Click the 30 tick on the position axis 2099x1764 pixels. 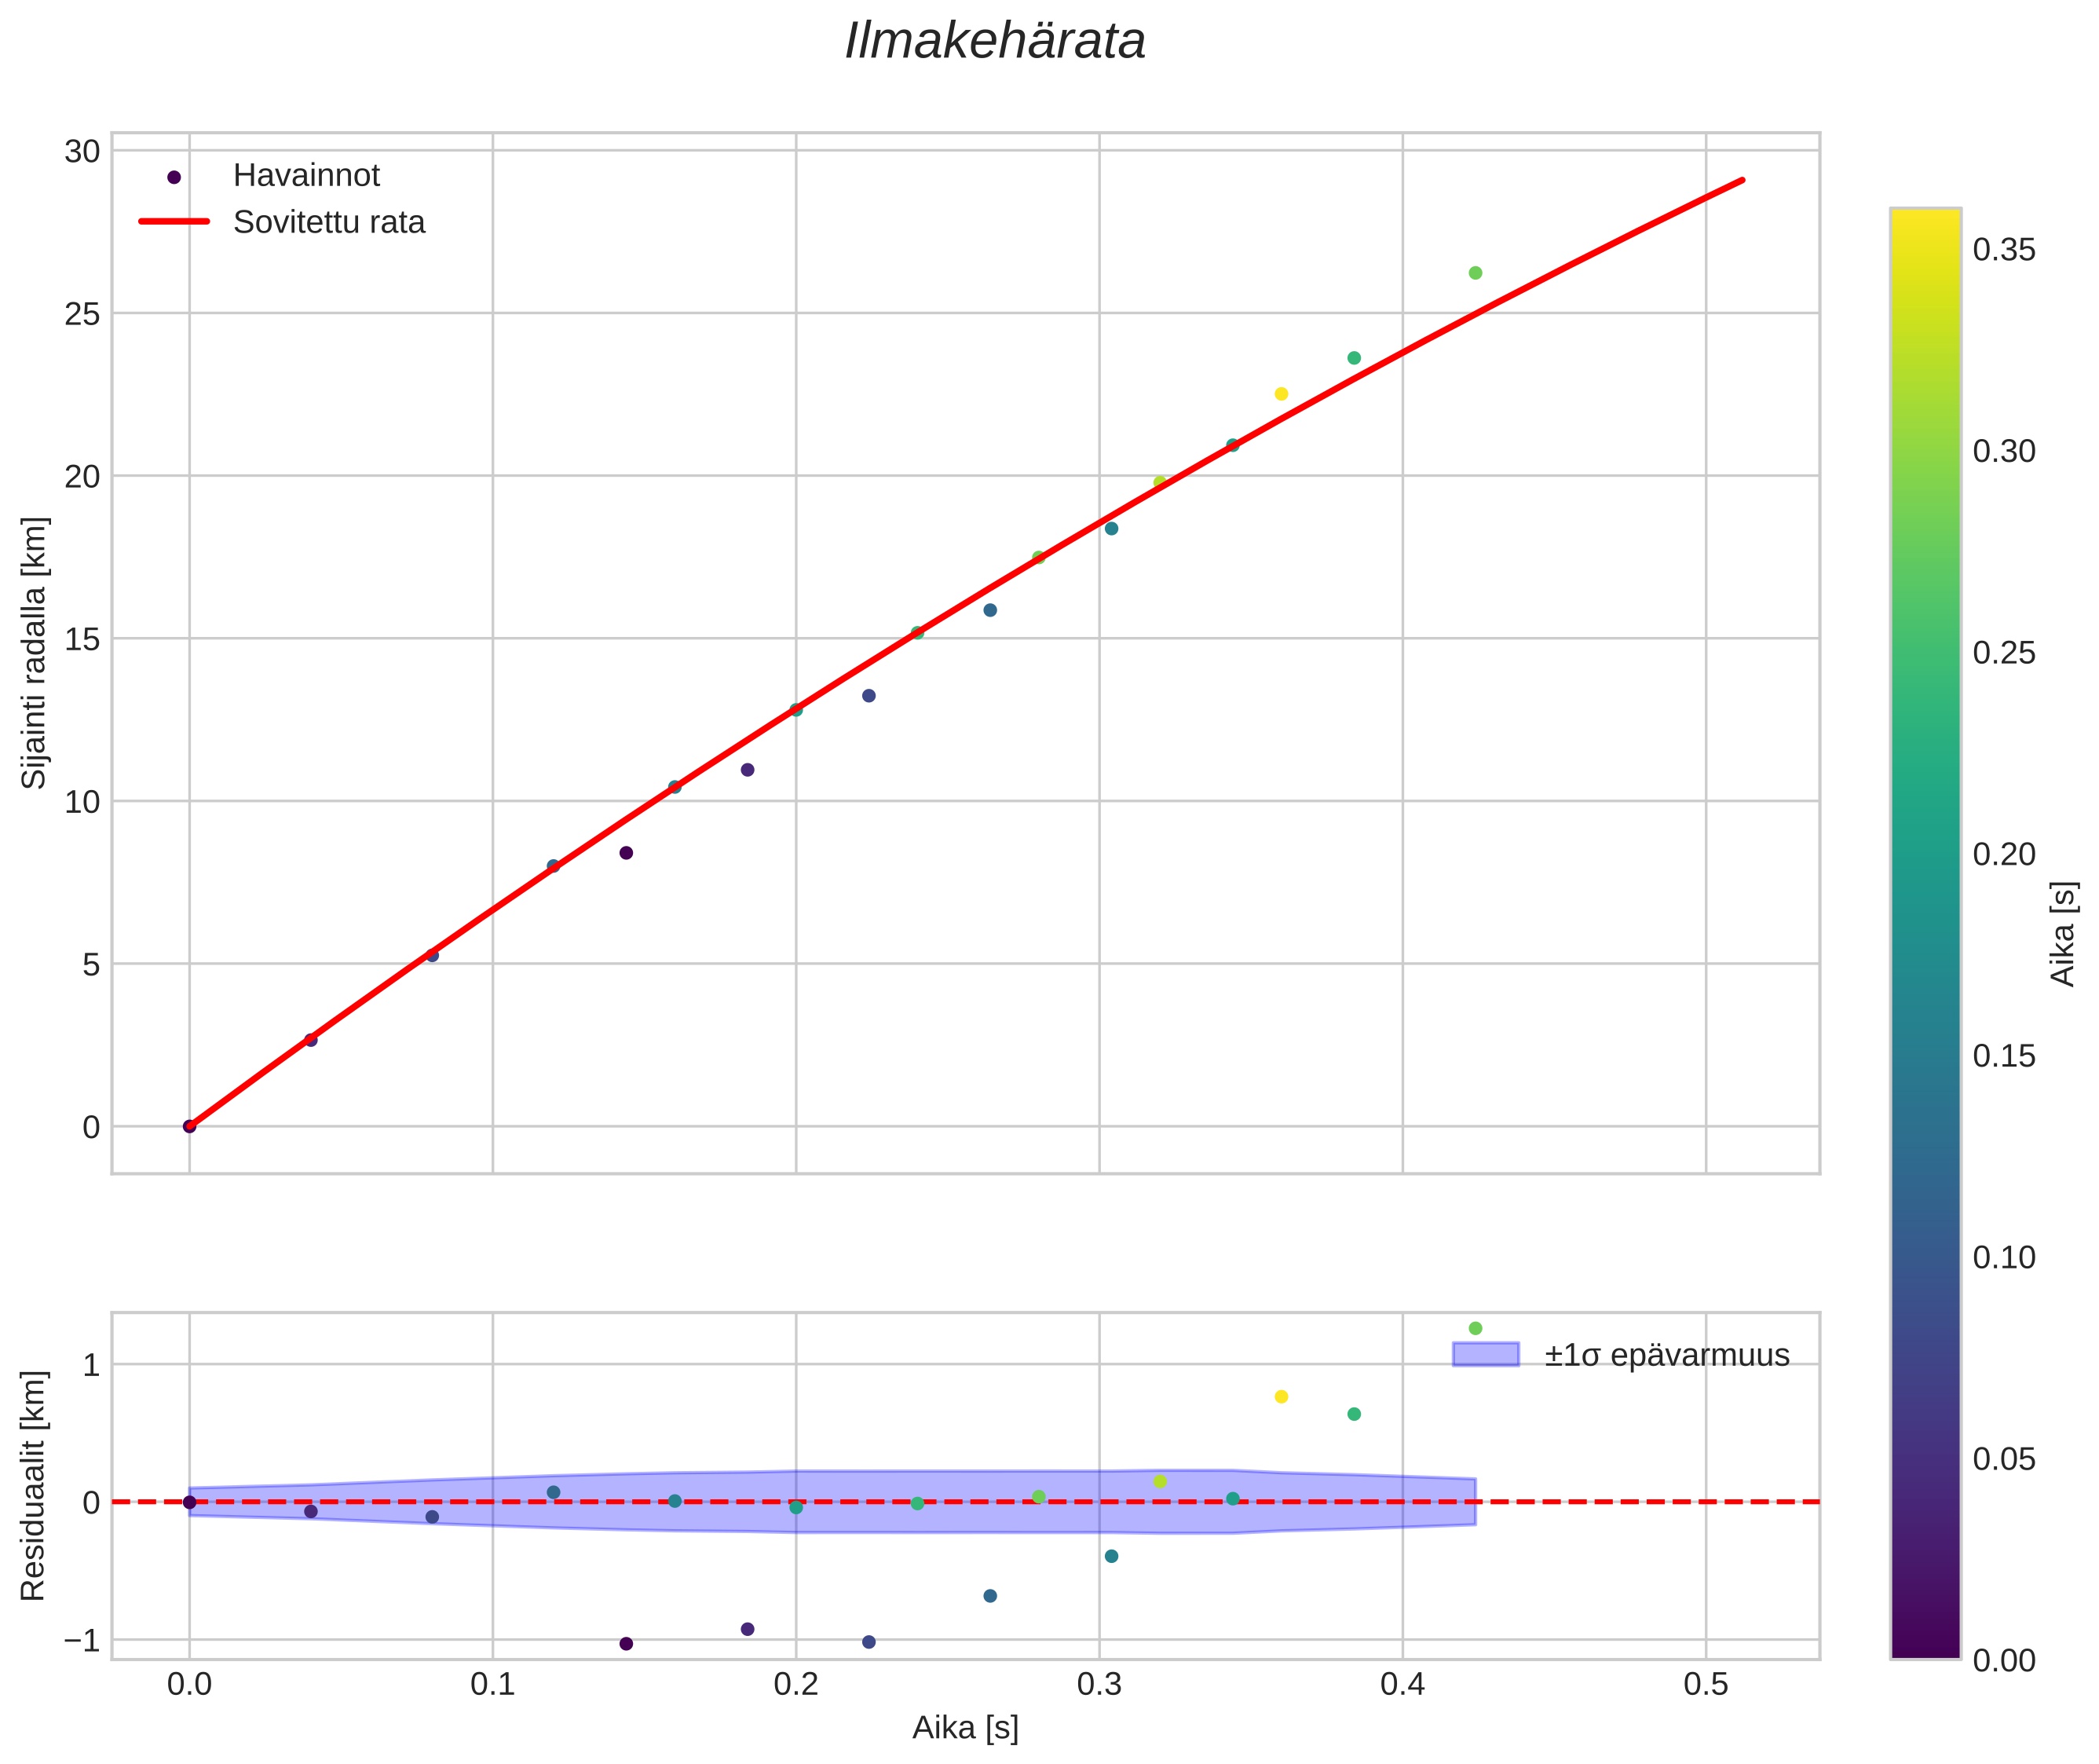[x=82, y=152]
